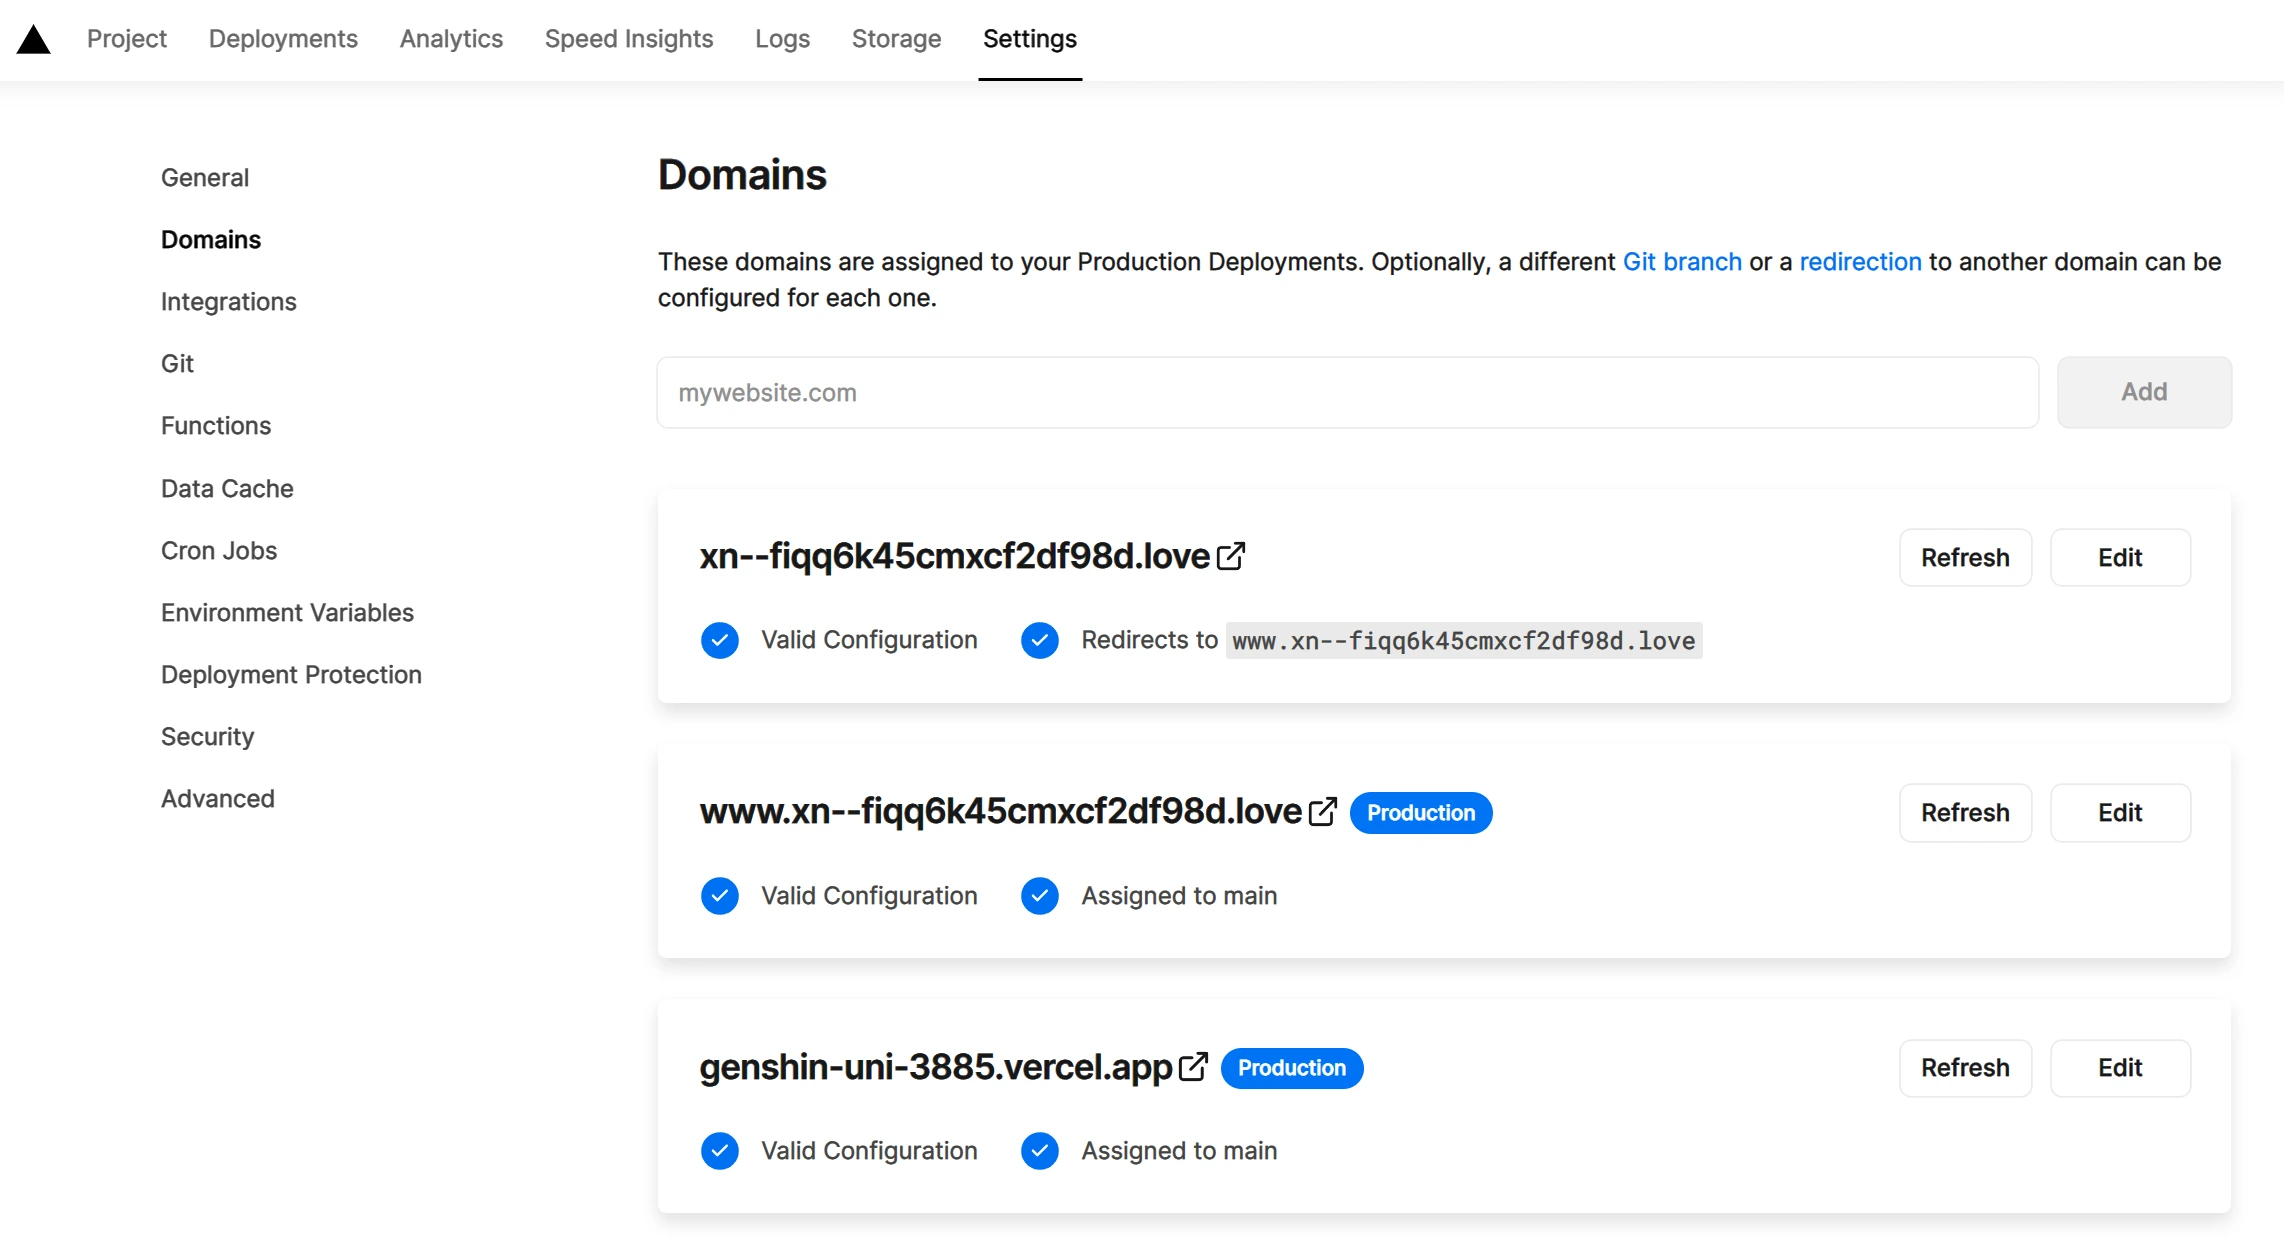Image resolution: width=2284 pixels, height=1246 pixels.
Task: Switch to the Deployments tab
Action: pyautogui.click(x=283, y=38)
